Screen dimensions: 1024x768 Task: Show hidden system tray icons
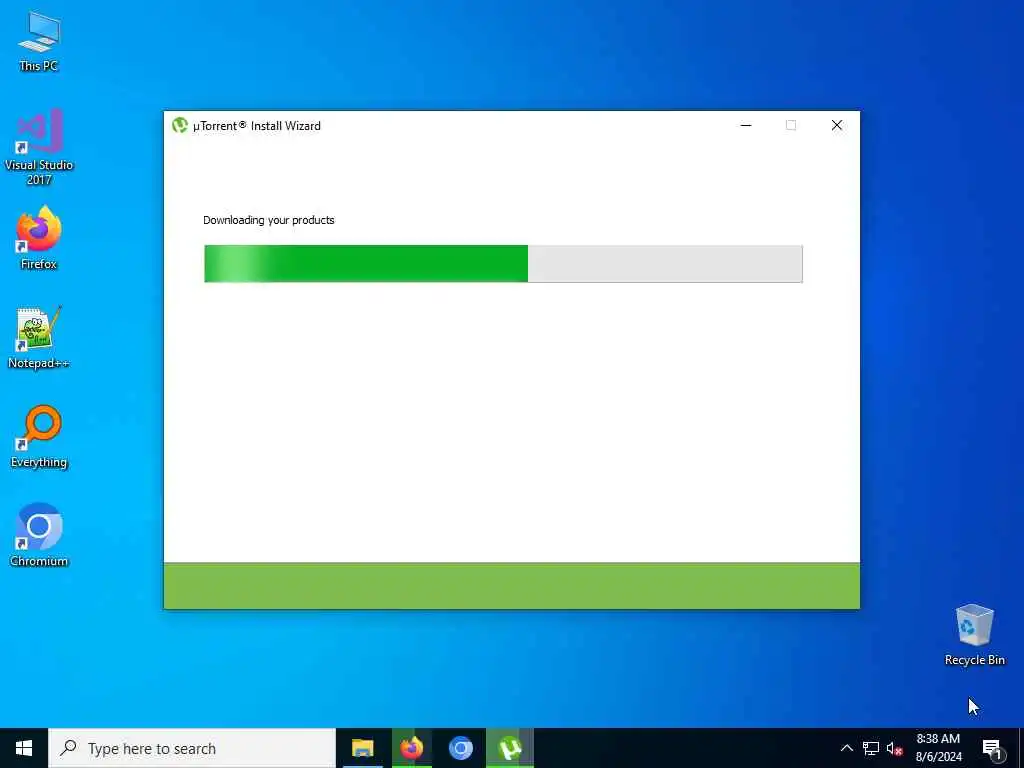(x=846, y=748)
